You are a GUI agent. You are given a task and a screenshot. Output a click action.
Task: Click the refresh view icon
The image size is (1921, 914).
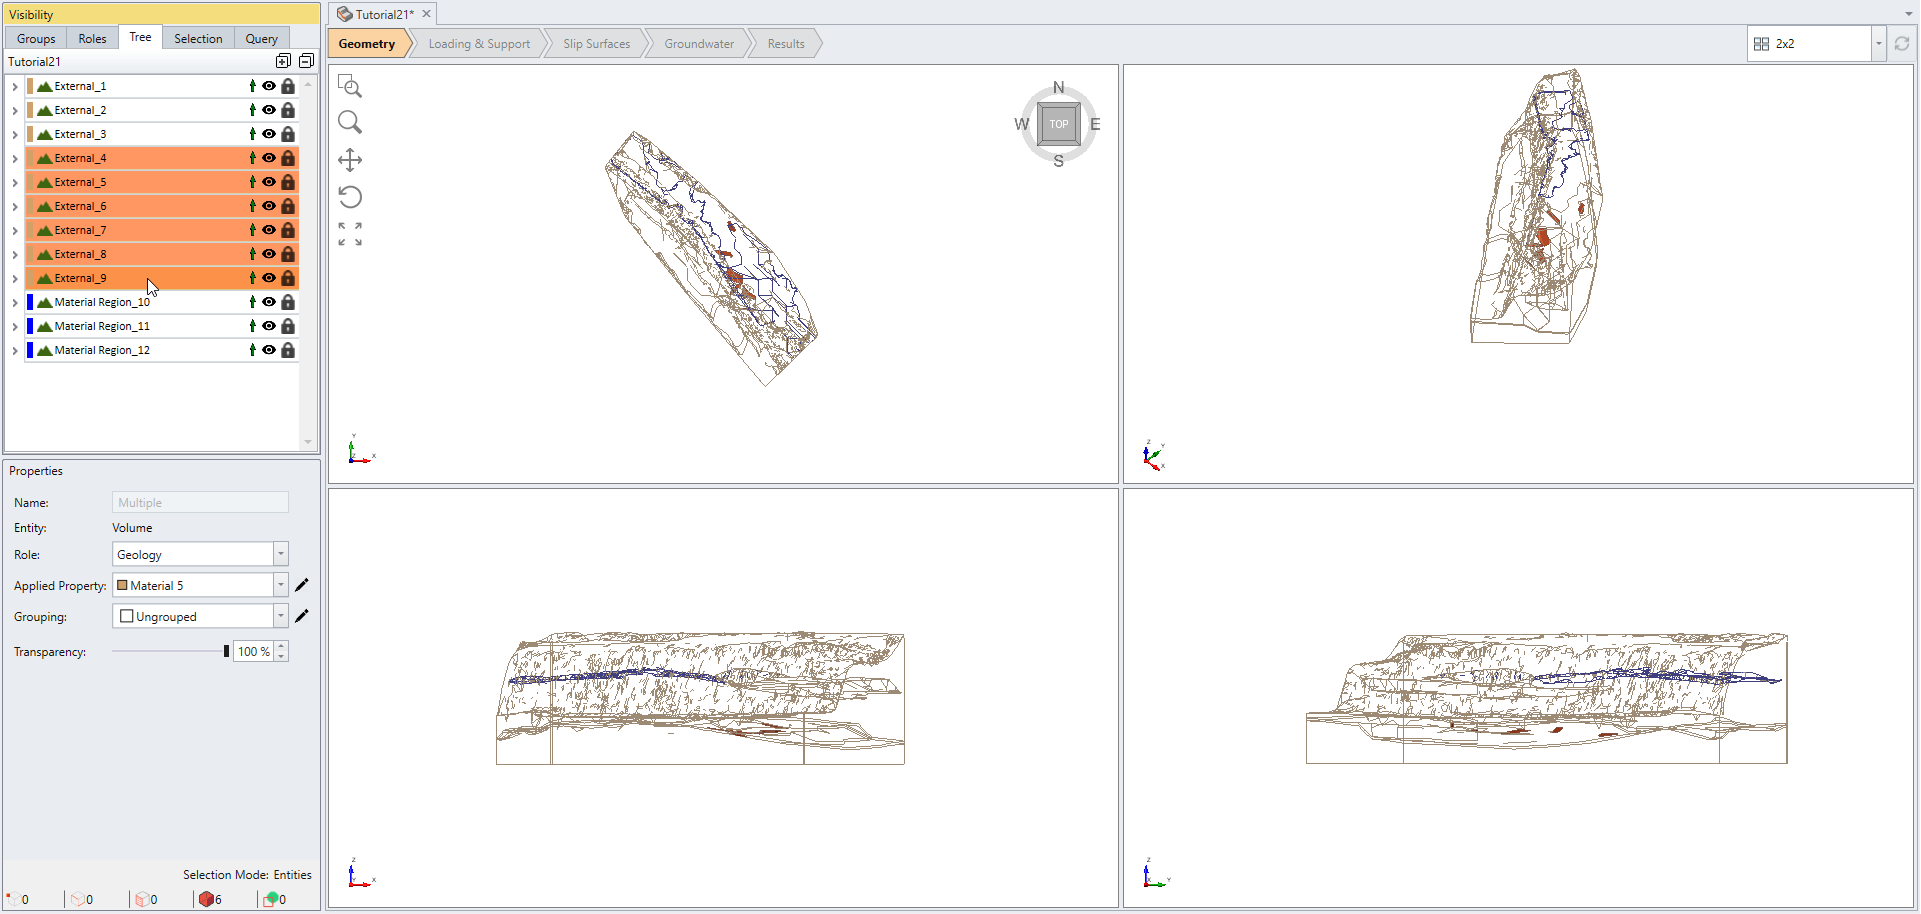click(x=1901, y=44)
